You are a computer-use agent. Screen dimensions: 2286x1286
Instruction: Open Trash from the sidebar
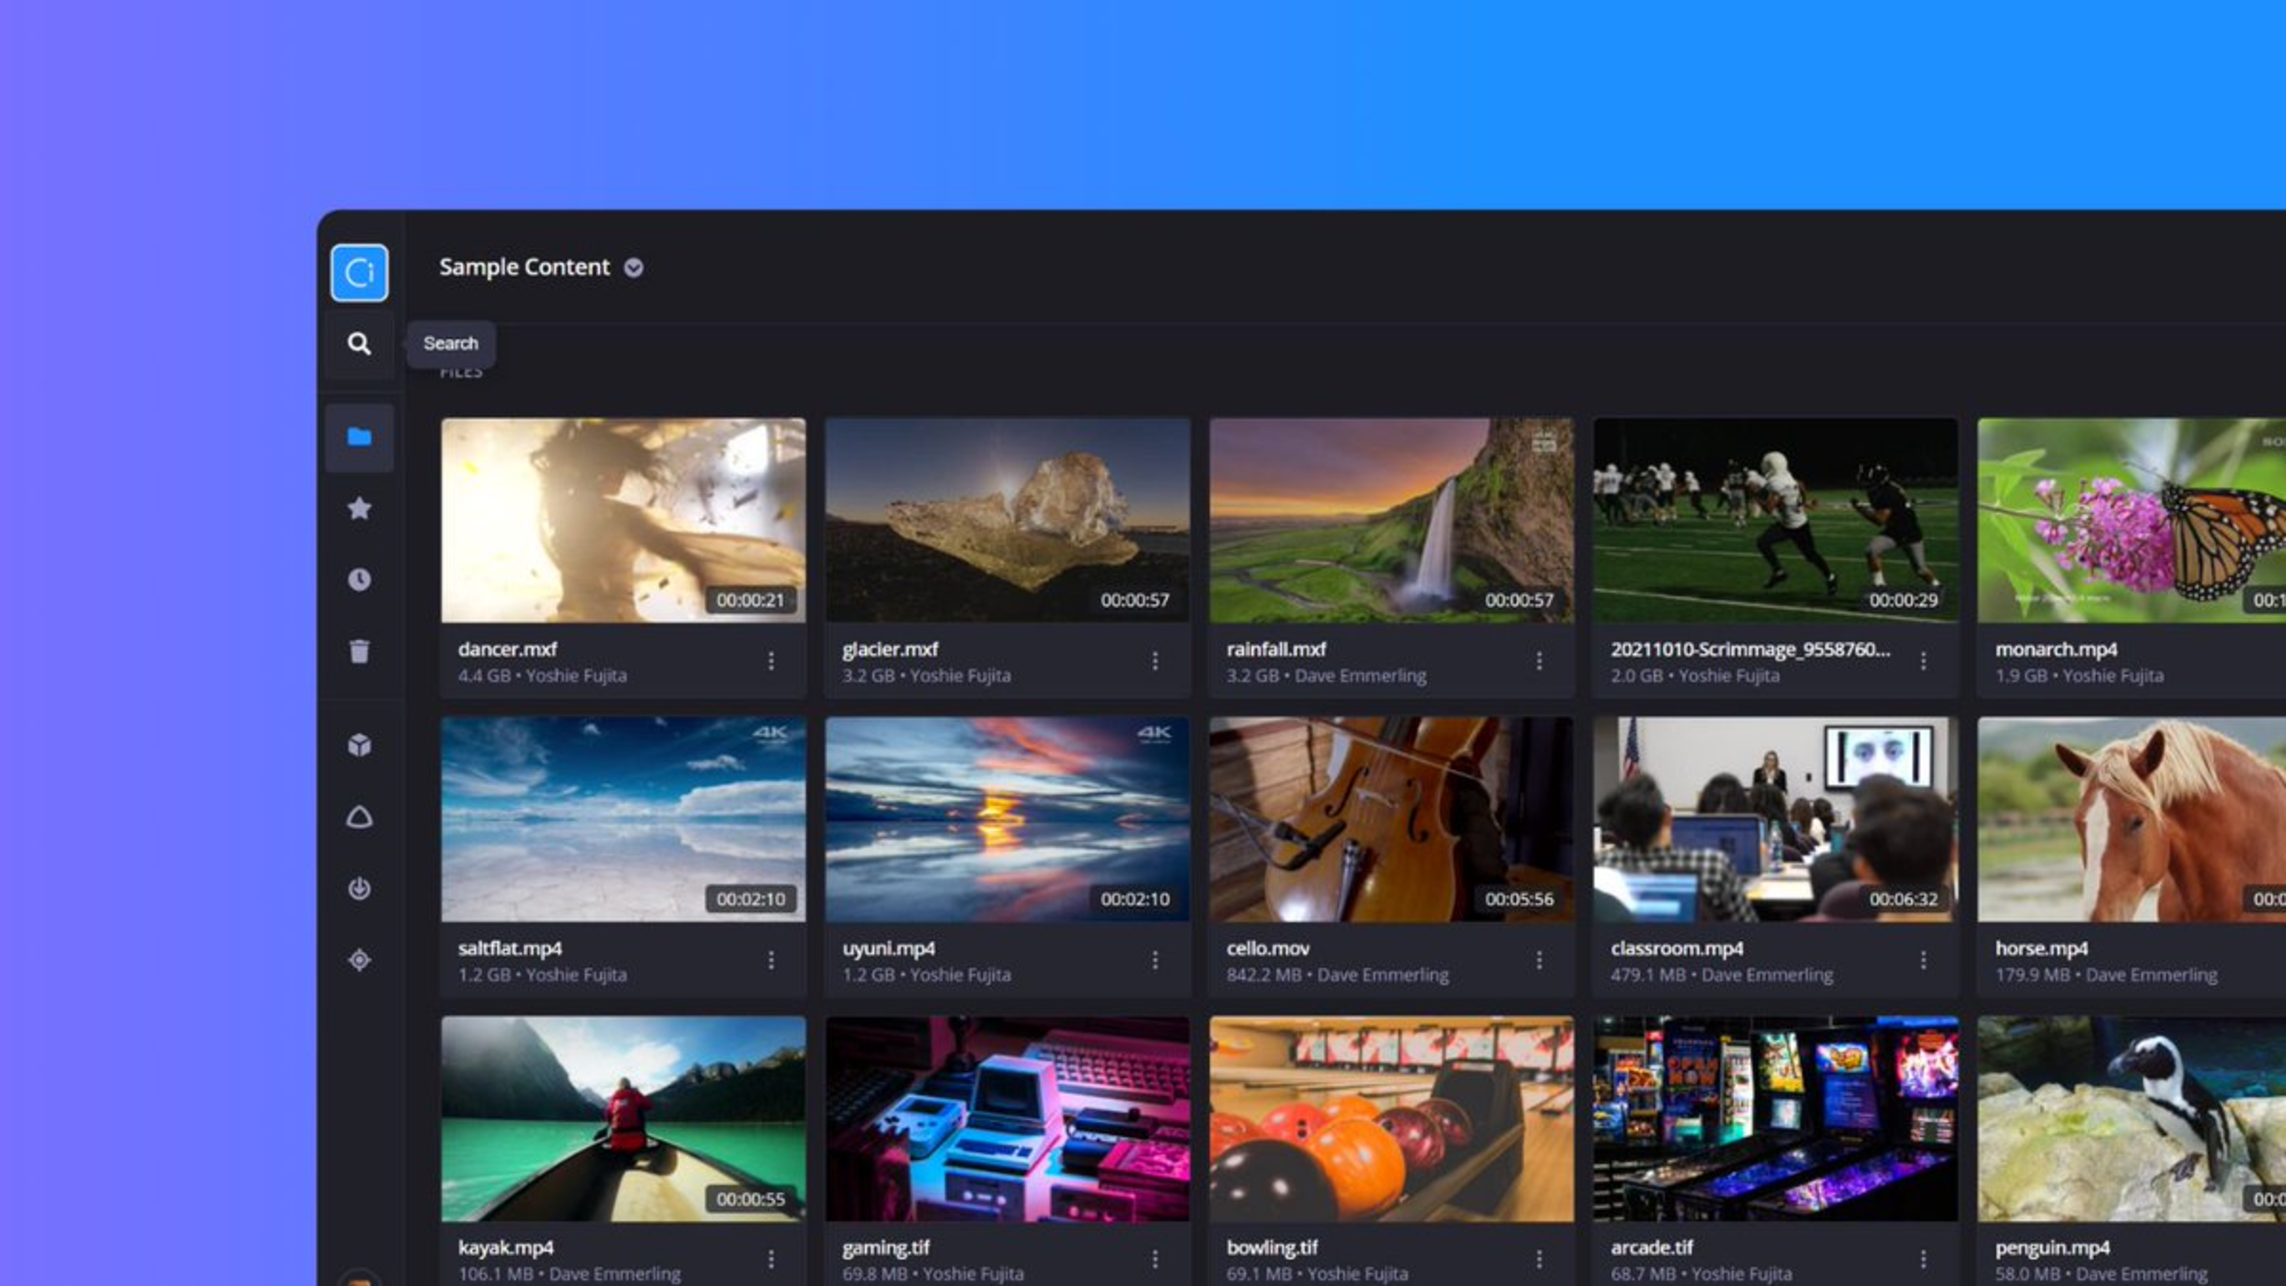pos(359,652)
